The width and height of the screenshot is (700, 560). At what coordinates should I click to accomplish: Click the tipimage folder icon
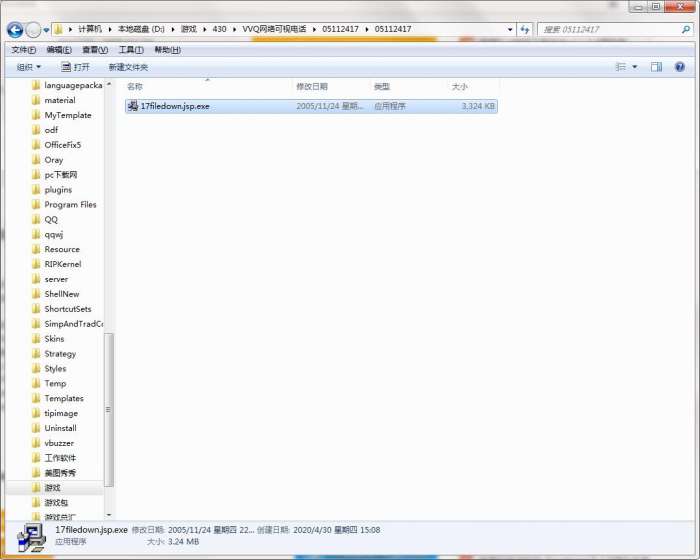click(x=36, y=413)
